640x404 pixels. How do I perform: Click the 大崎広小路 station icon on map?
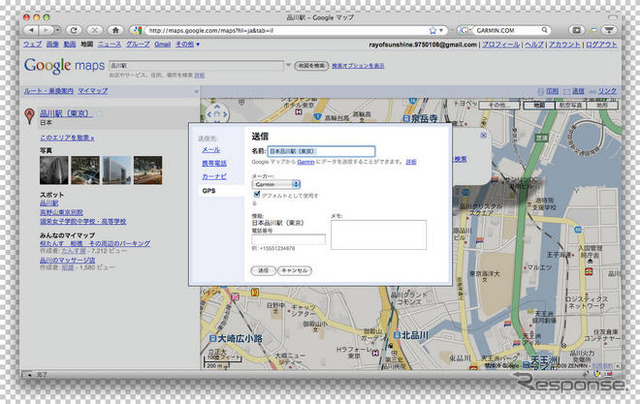click(x=213, y=338)
